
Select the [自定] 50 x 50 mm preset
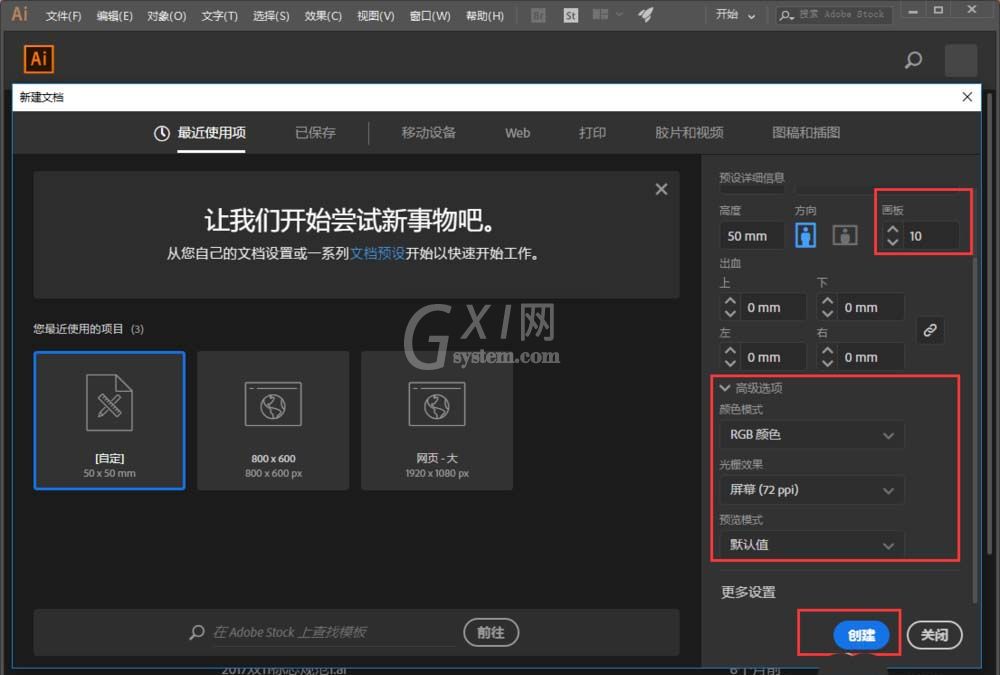coord(110,420)
